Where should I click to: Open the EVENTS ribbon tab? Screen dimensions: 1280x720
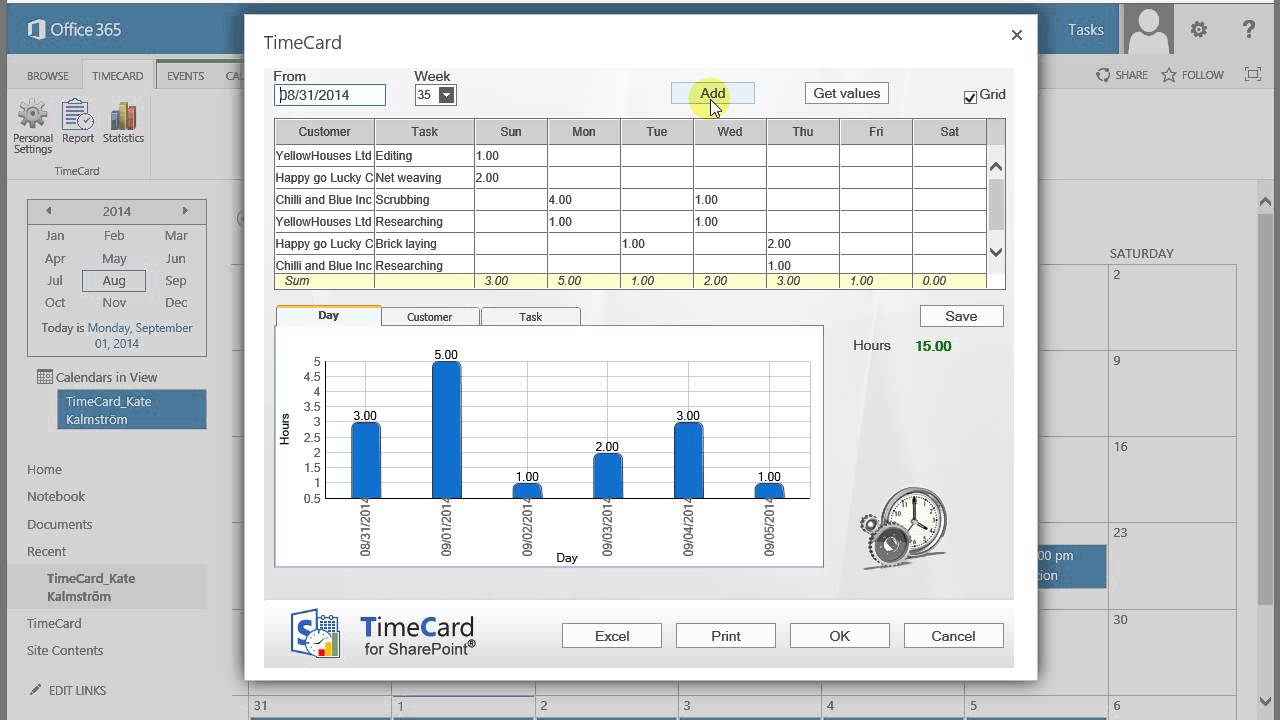[x=185, y=76]
